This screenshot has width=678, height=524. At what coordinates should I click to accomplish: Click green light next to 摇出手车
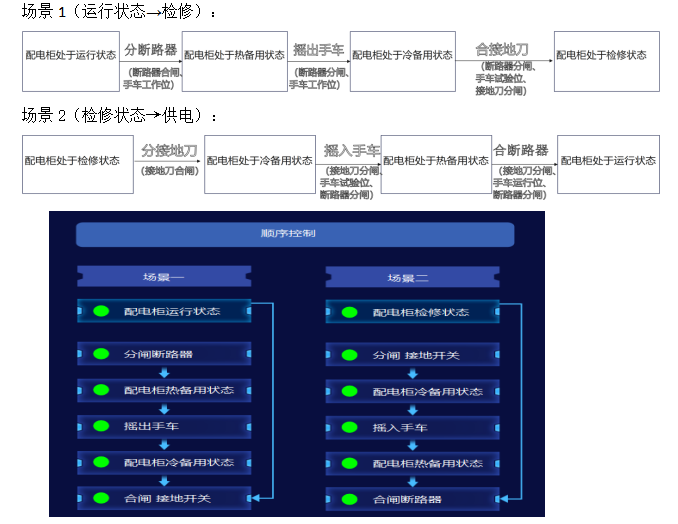click(x=101, y=426)
